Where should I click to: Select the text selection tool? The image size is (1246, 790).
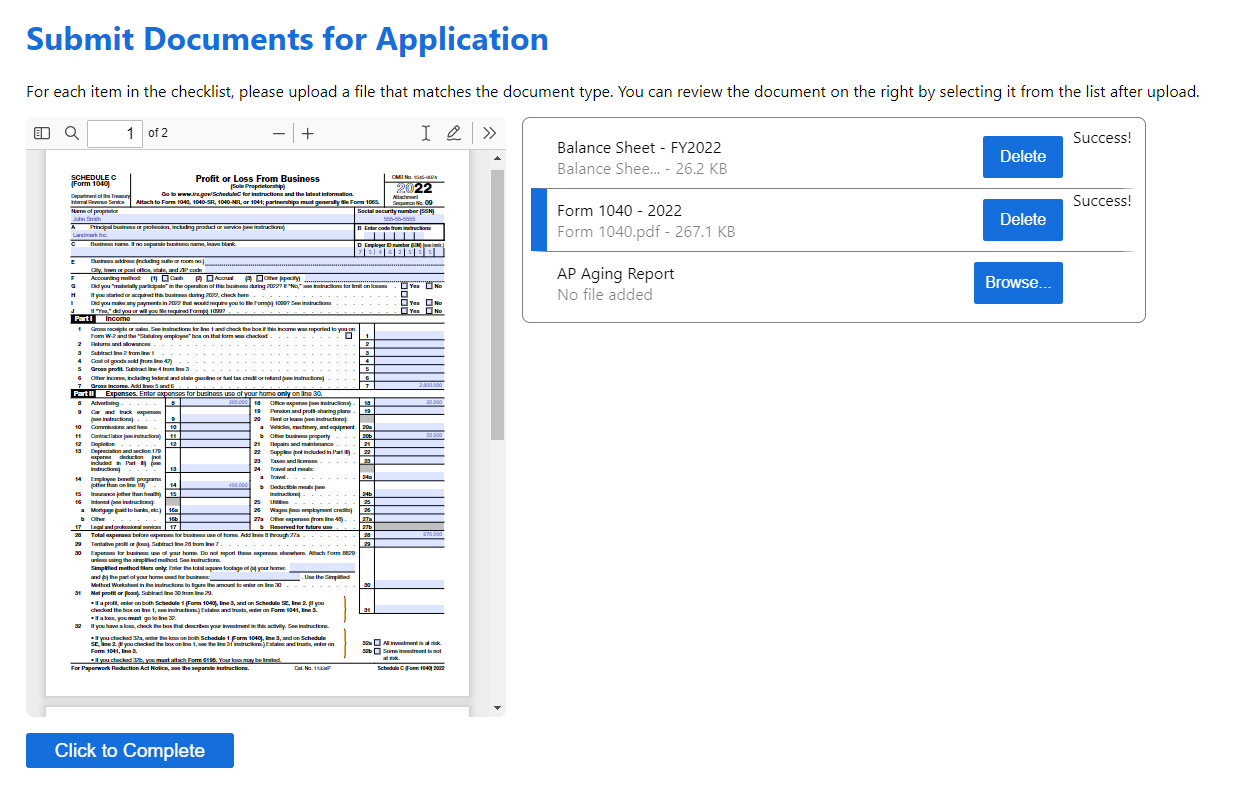point(425,132)
